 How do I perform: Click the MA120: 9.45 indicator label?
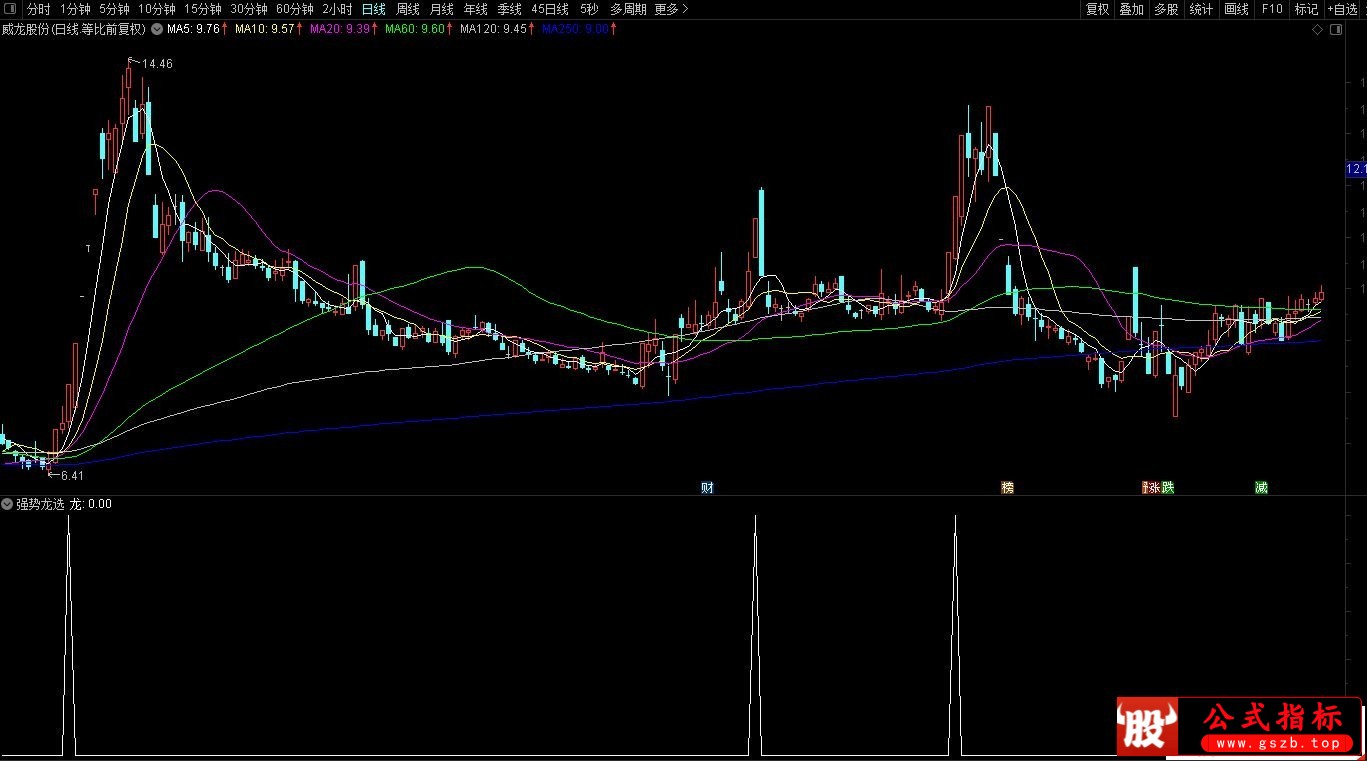(493, 29)
